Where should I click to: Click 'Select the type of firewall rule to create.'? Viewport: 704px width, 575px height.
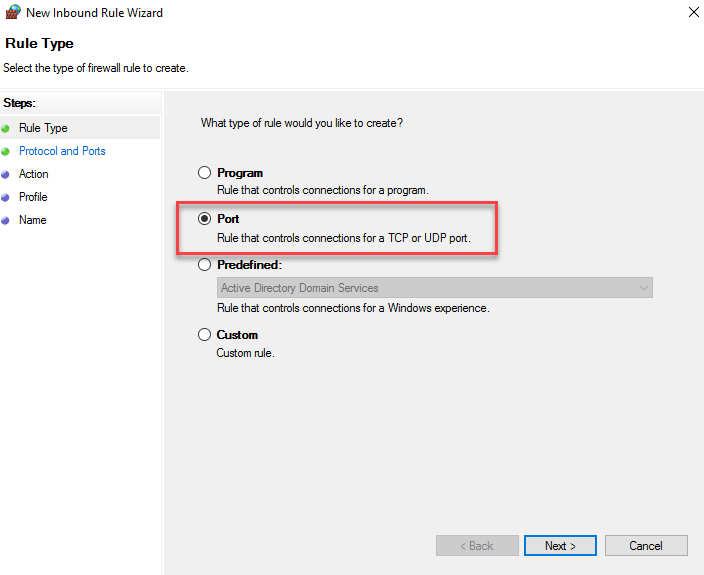pos(96,68)
